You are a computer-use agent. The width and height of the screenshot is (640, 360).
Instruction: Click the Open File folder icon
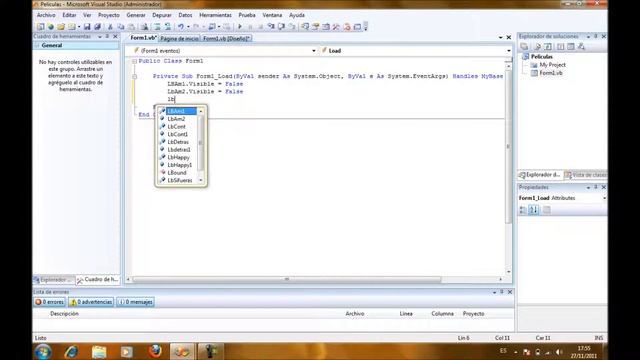pos(61,27)
